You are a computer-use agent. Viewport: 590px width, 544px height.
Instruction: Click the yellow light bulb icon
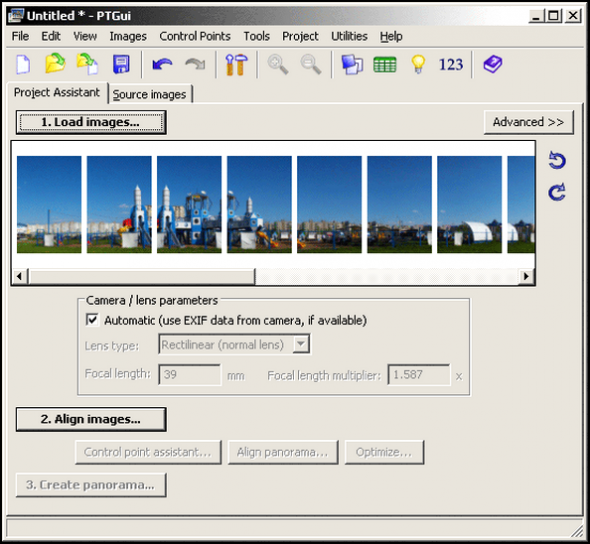click(418, 64)
